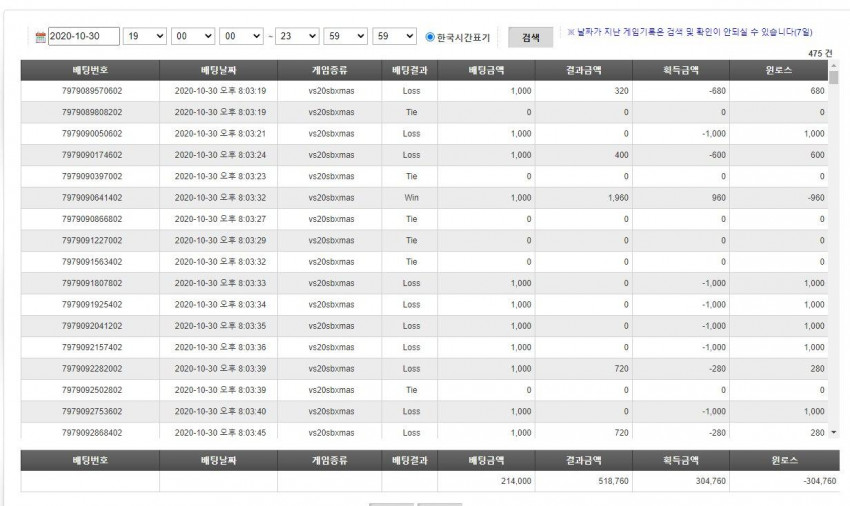The image size is (850, 506).
Task: Select bet number 7979092282002
Action: (92, 369)
